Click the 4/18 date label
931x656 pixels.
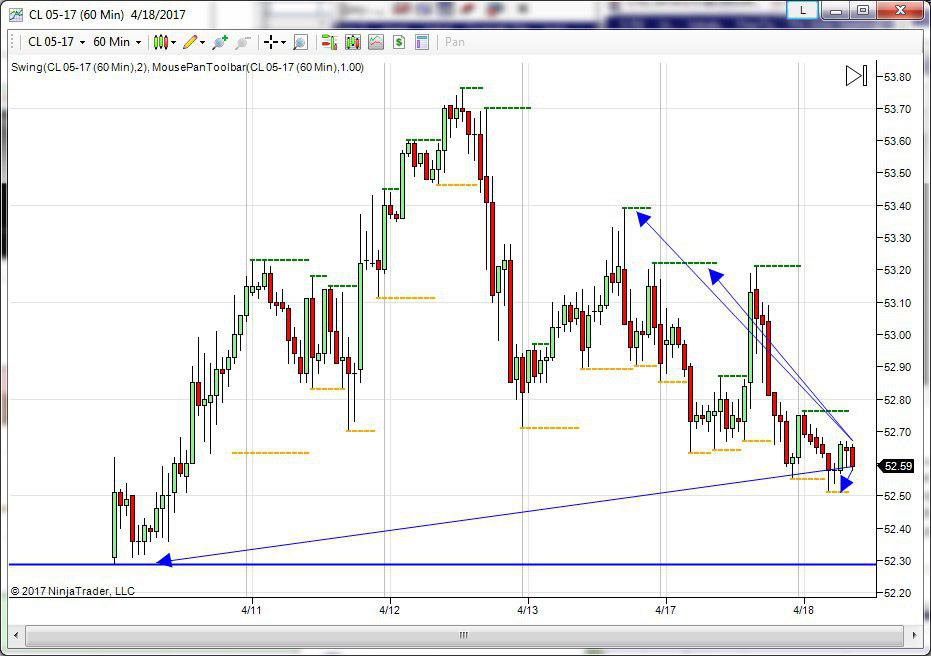(803, 610)
